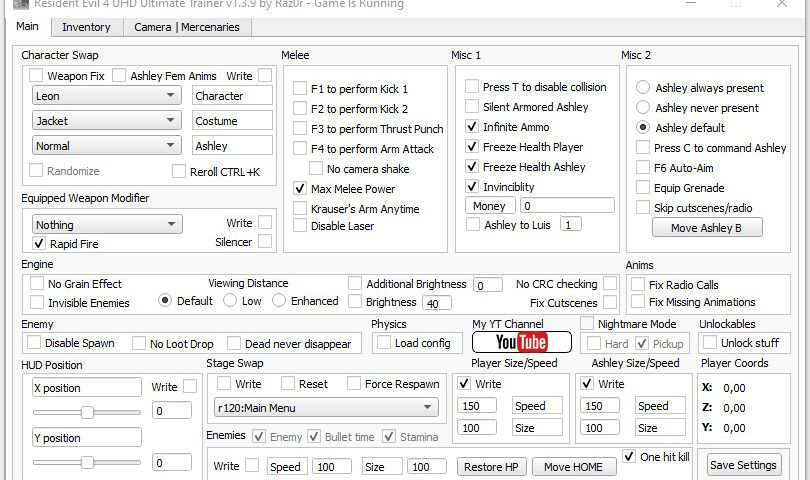Viewport: 810px width, 480px height.
Task: Open the r120:Main Menu stage dropdown
Action: [326, 407]
